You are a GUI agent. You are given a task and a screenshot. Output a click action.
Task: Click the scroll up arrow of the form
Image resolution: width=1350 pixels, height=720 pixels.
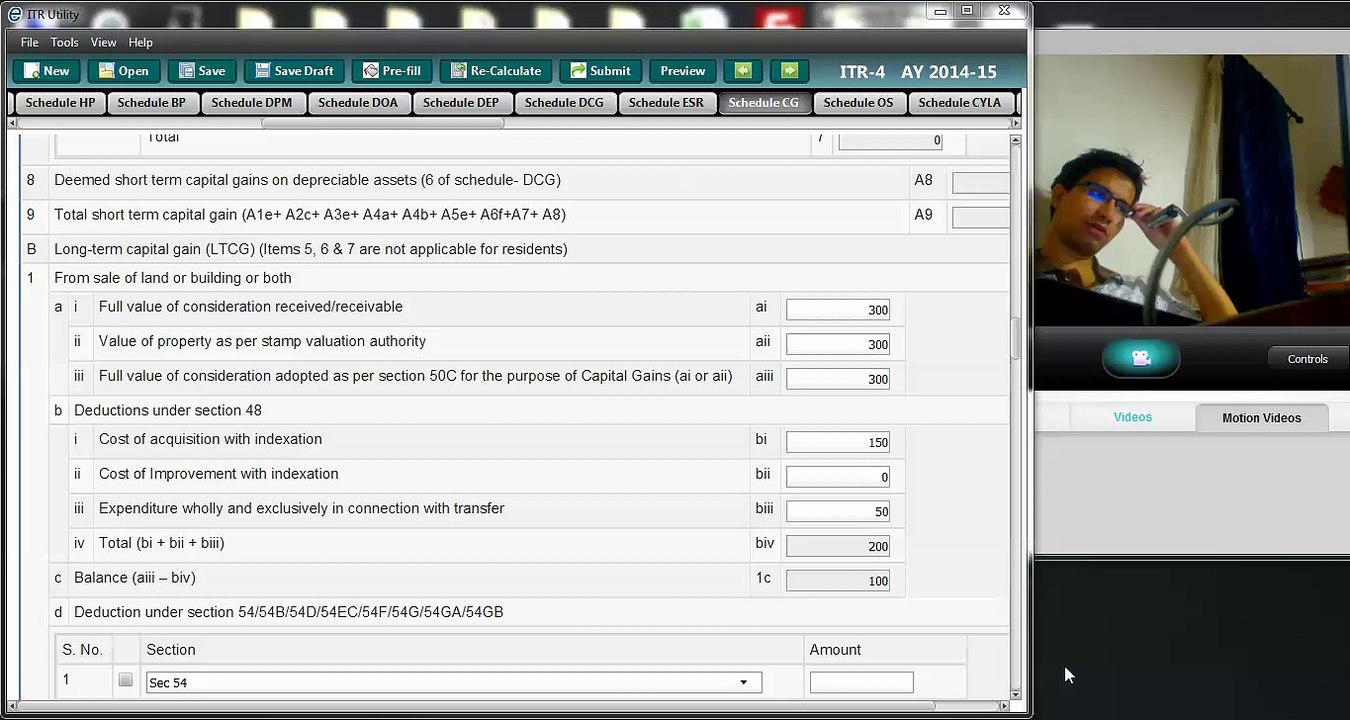pos(1016,142)
